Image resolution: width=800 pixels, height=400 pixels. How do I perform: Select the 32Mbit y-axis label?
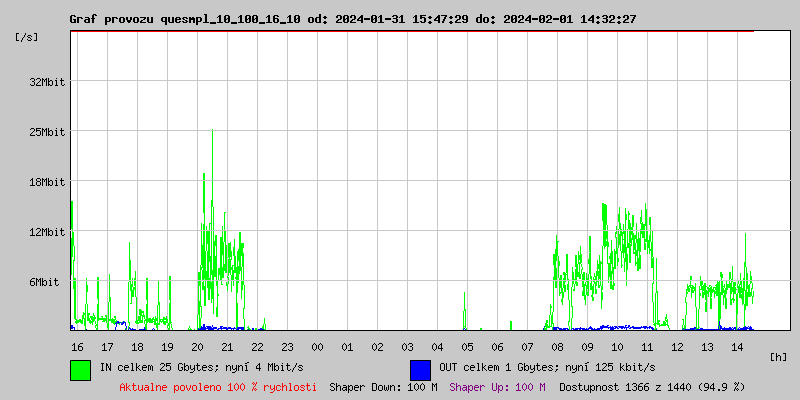[x=47, y=82]
